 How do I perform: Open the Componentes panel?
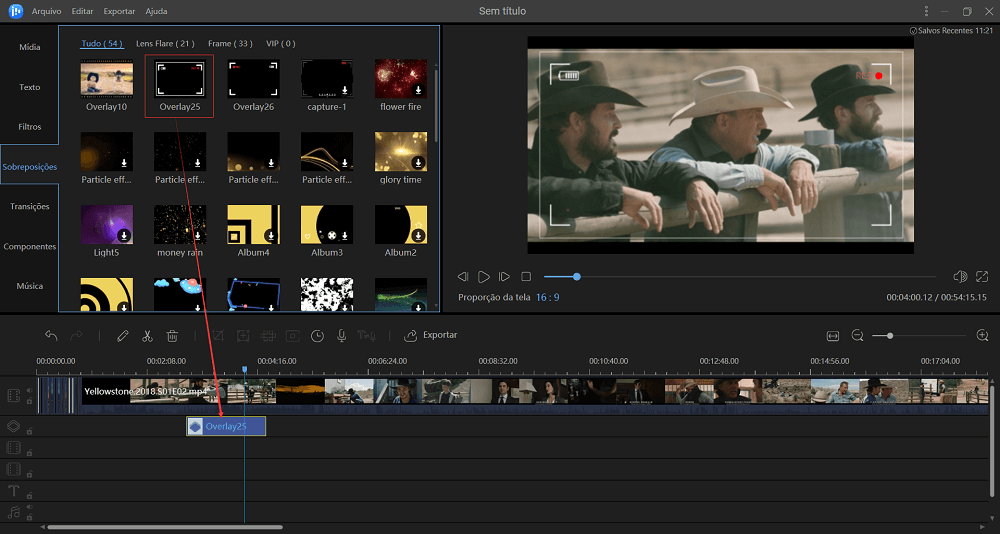29,246
